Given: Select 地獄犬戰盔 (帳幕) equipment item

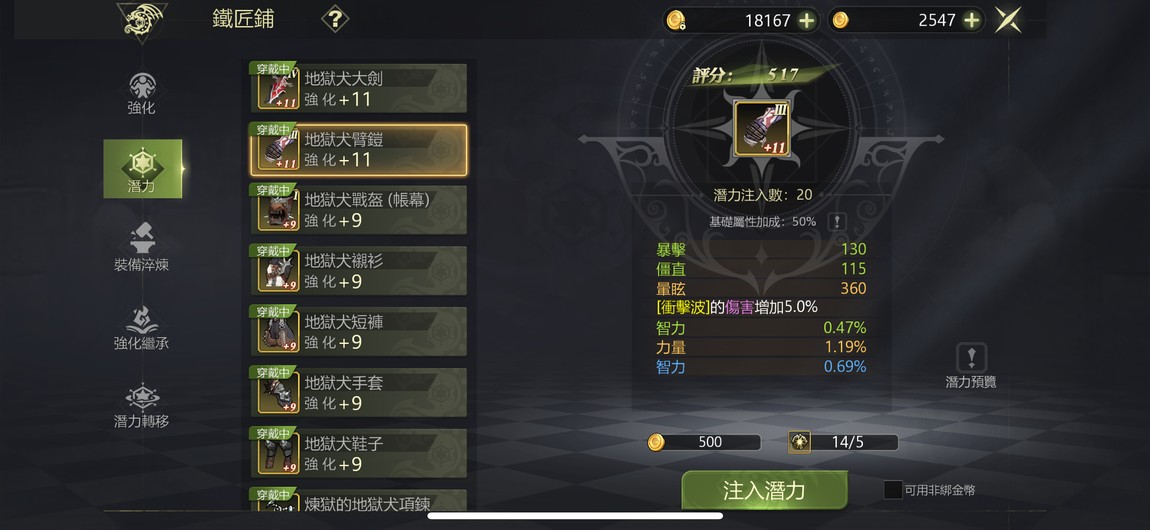Looking at the screenshot, I should [x=358, y=210].
